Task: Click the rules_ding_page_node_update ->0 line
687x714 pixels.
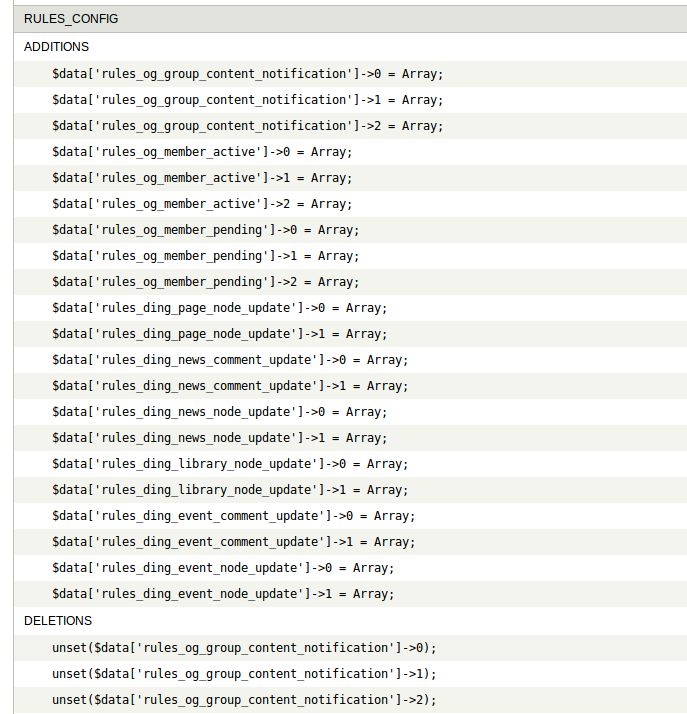Action: pyautogui.click(x=219, y=308)
